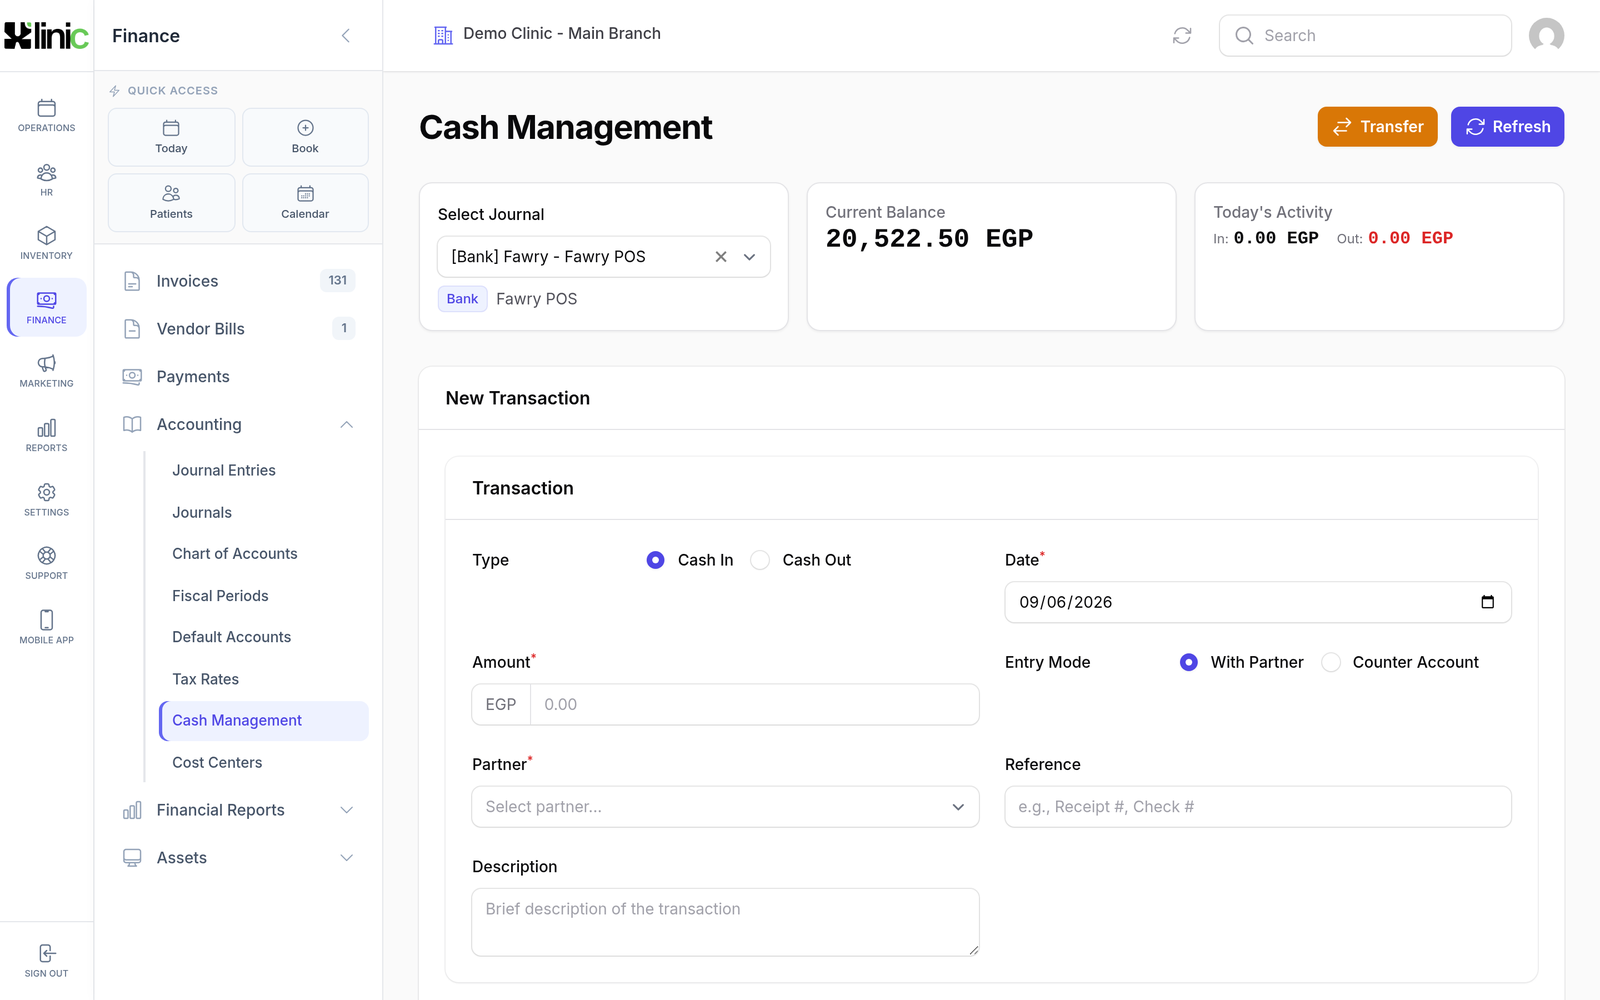The width and height of the screenshot is (1600, 1000).
Task: Expand the Assets section
Action: pos(346,858)
